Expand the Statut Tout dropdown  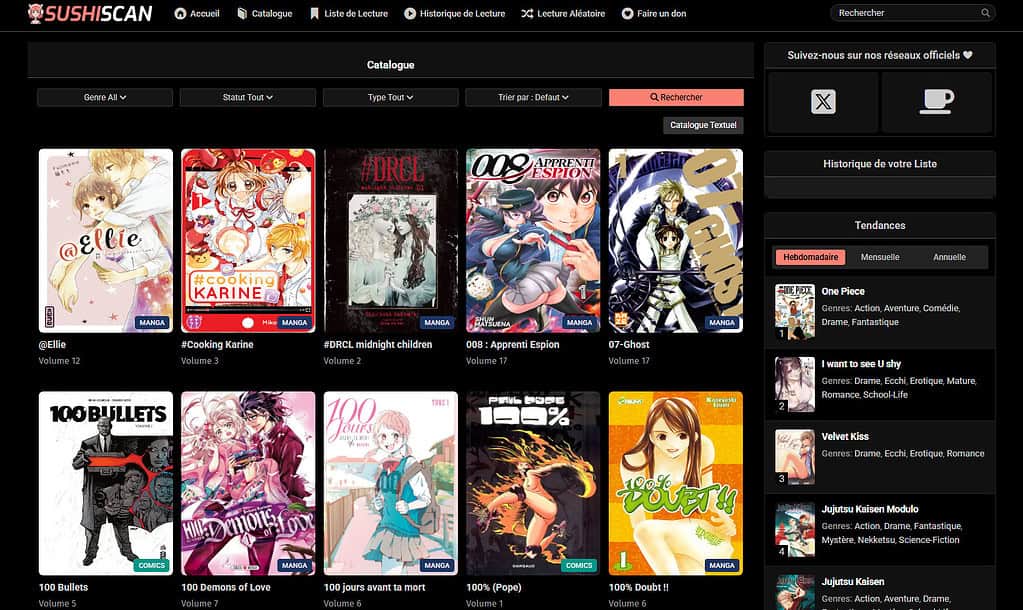[247, 98]
